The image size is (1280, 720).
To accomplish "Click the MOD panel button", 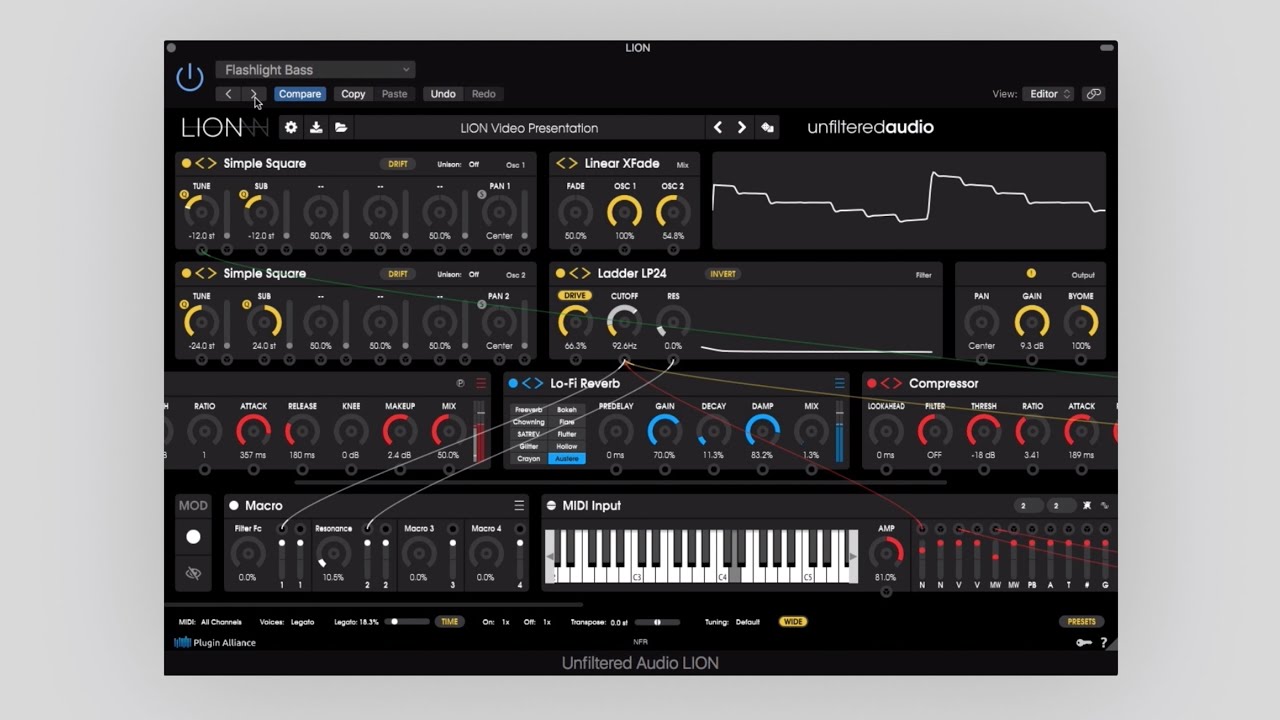I will (193, 506).
